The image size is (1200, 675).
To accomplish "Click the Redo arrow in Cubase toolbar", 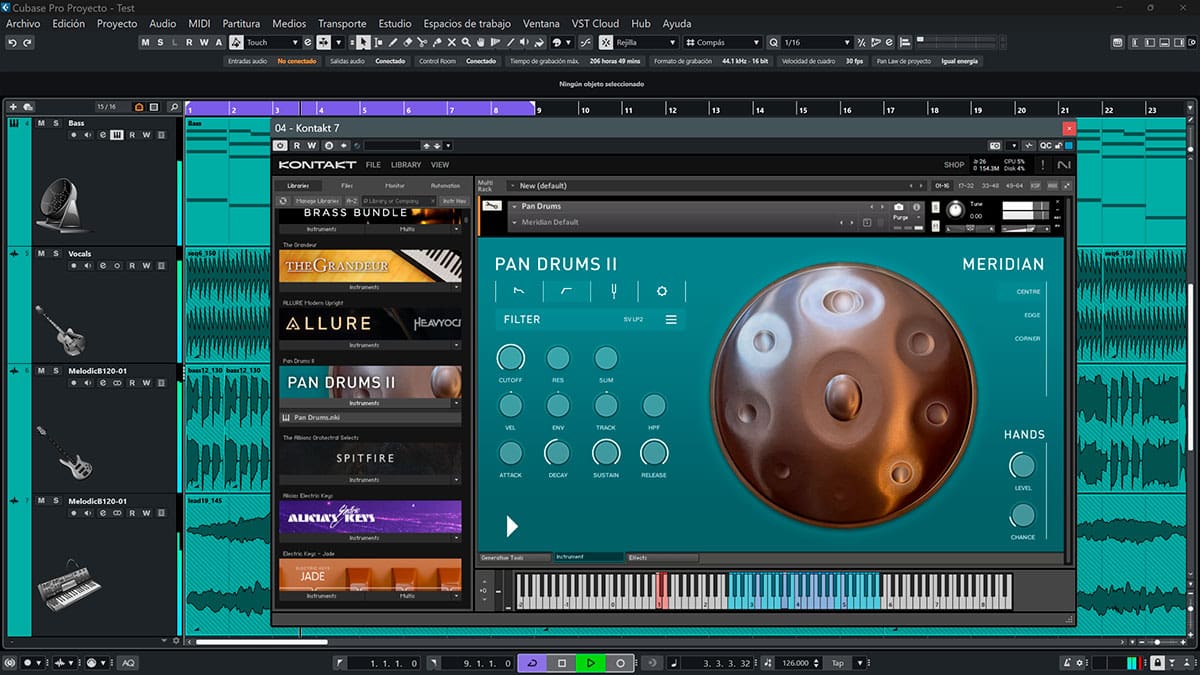I will point(27,43).
